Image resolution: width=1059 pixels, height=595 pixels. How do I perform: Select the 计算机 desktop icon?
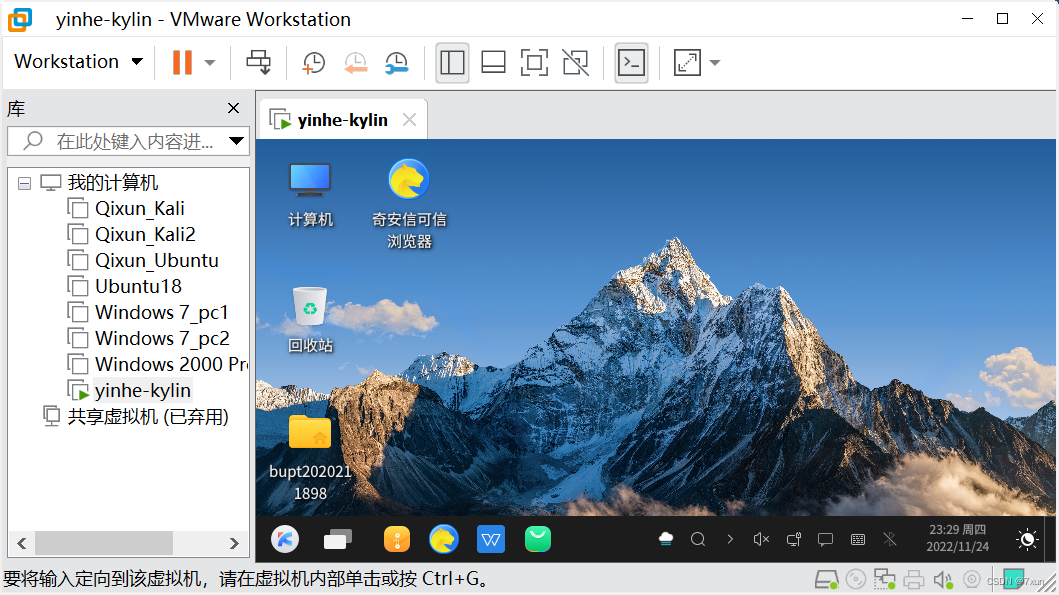(x=310, y=195)
